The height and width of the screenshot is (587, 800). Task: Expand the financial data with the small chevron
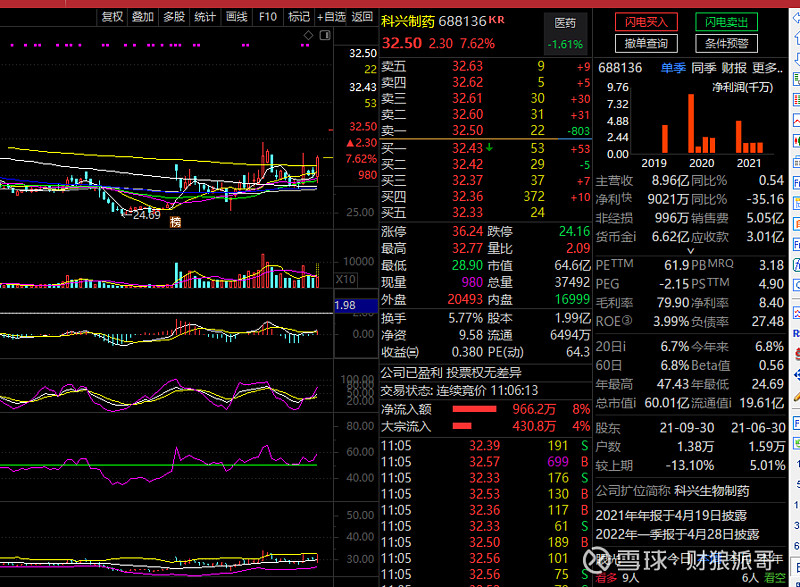point(691,250)
